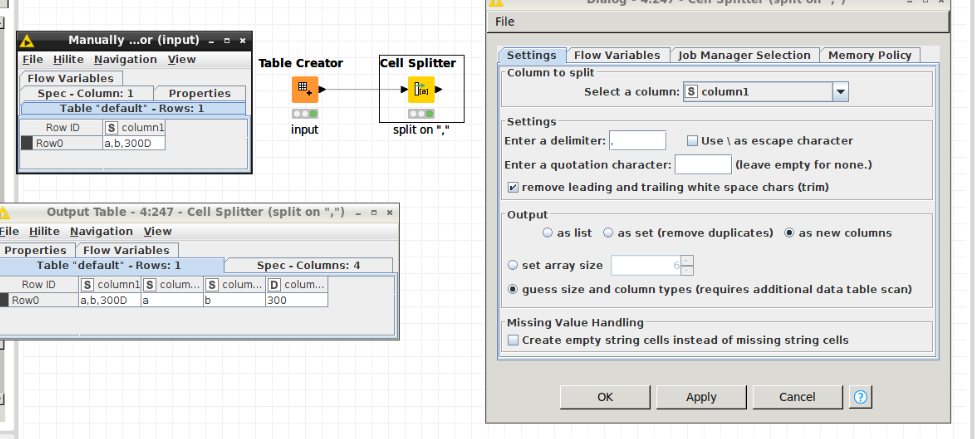Open Navigation menu in Output Table window

(101, 231)
